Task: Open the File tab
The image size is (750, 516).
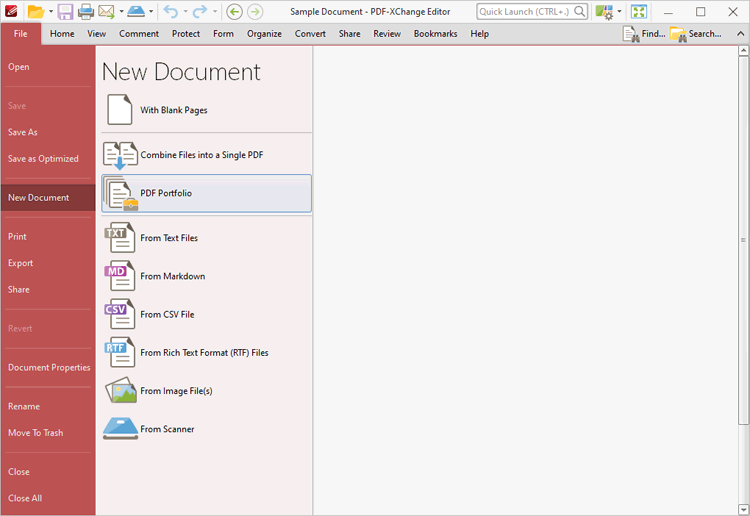Action: pos(21,34)
